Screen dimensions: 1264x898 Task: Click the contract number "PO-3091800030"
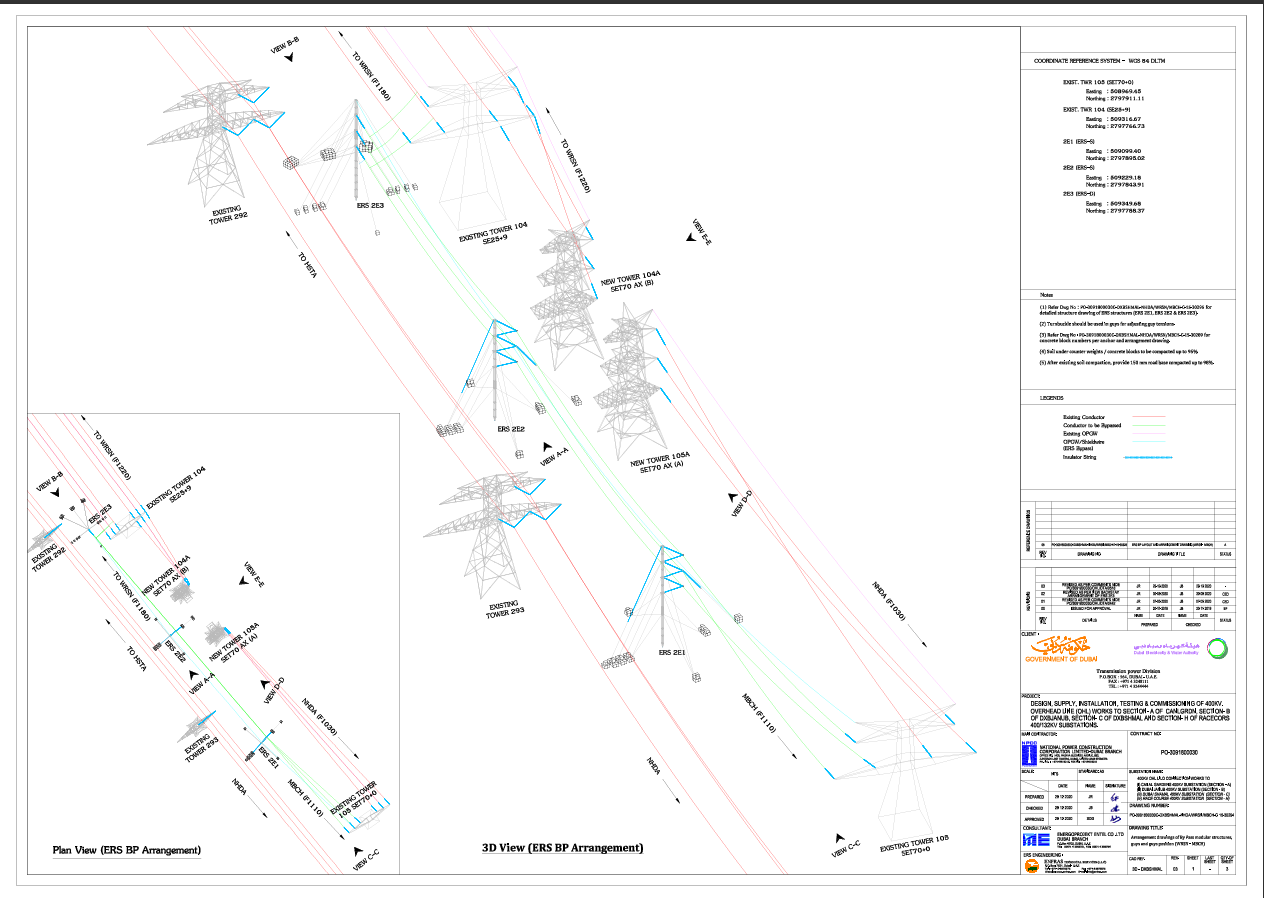coord(1181,750)
